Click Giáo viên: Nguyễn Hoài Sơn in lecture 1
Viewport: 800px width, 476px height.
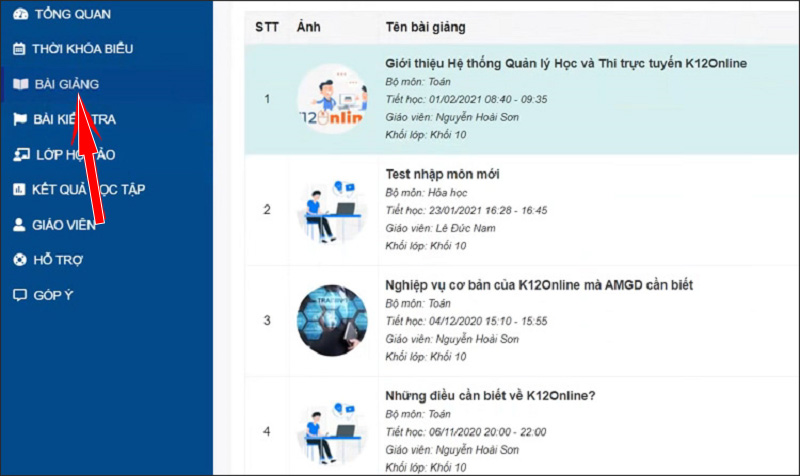tap(452, 117)
